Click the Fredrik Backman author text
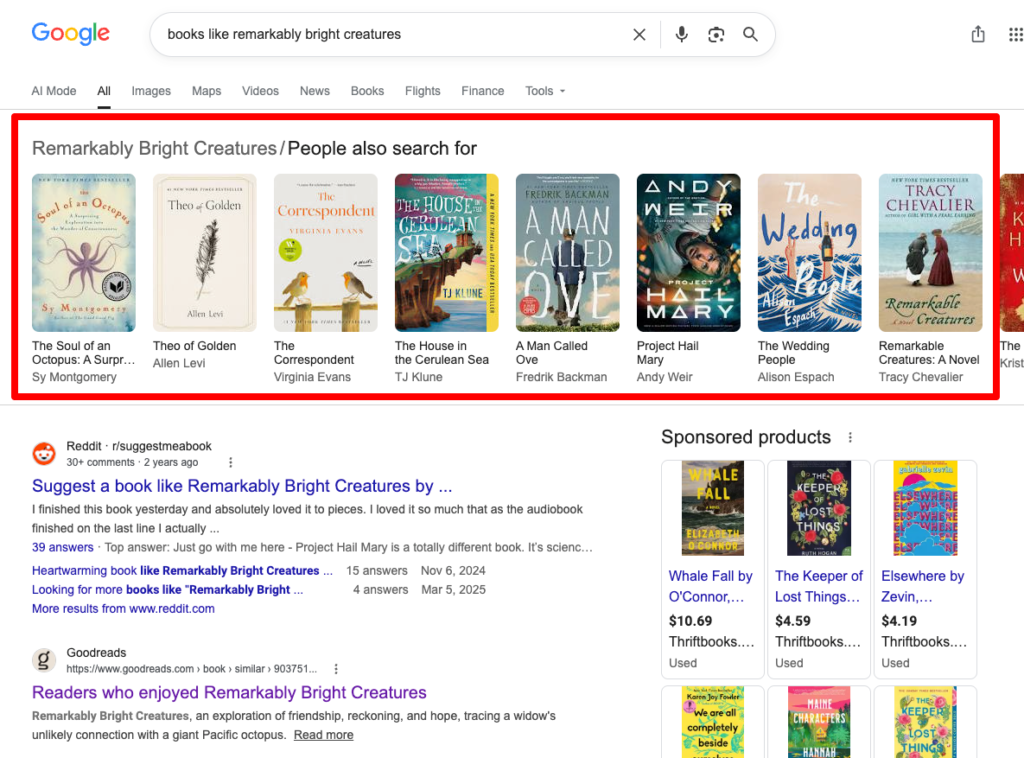 coord(561,377)
